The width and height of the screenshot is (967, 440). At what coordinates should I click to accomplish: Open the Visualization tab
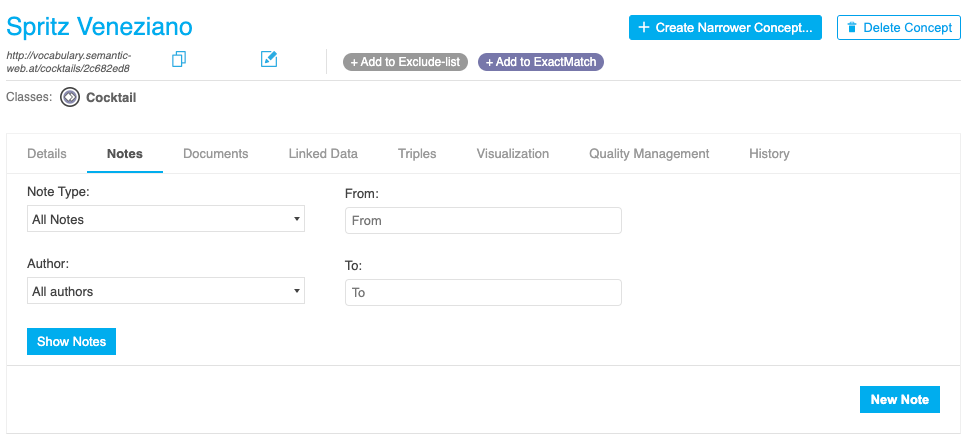pyautogui.click(x=512, y=154)
